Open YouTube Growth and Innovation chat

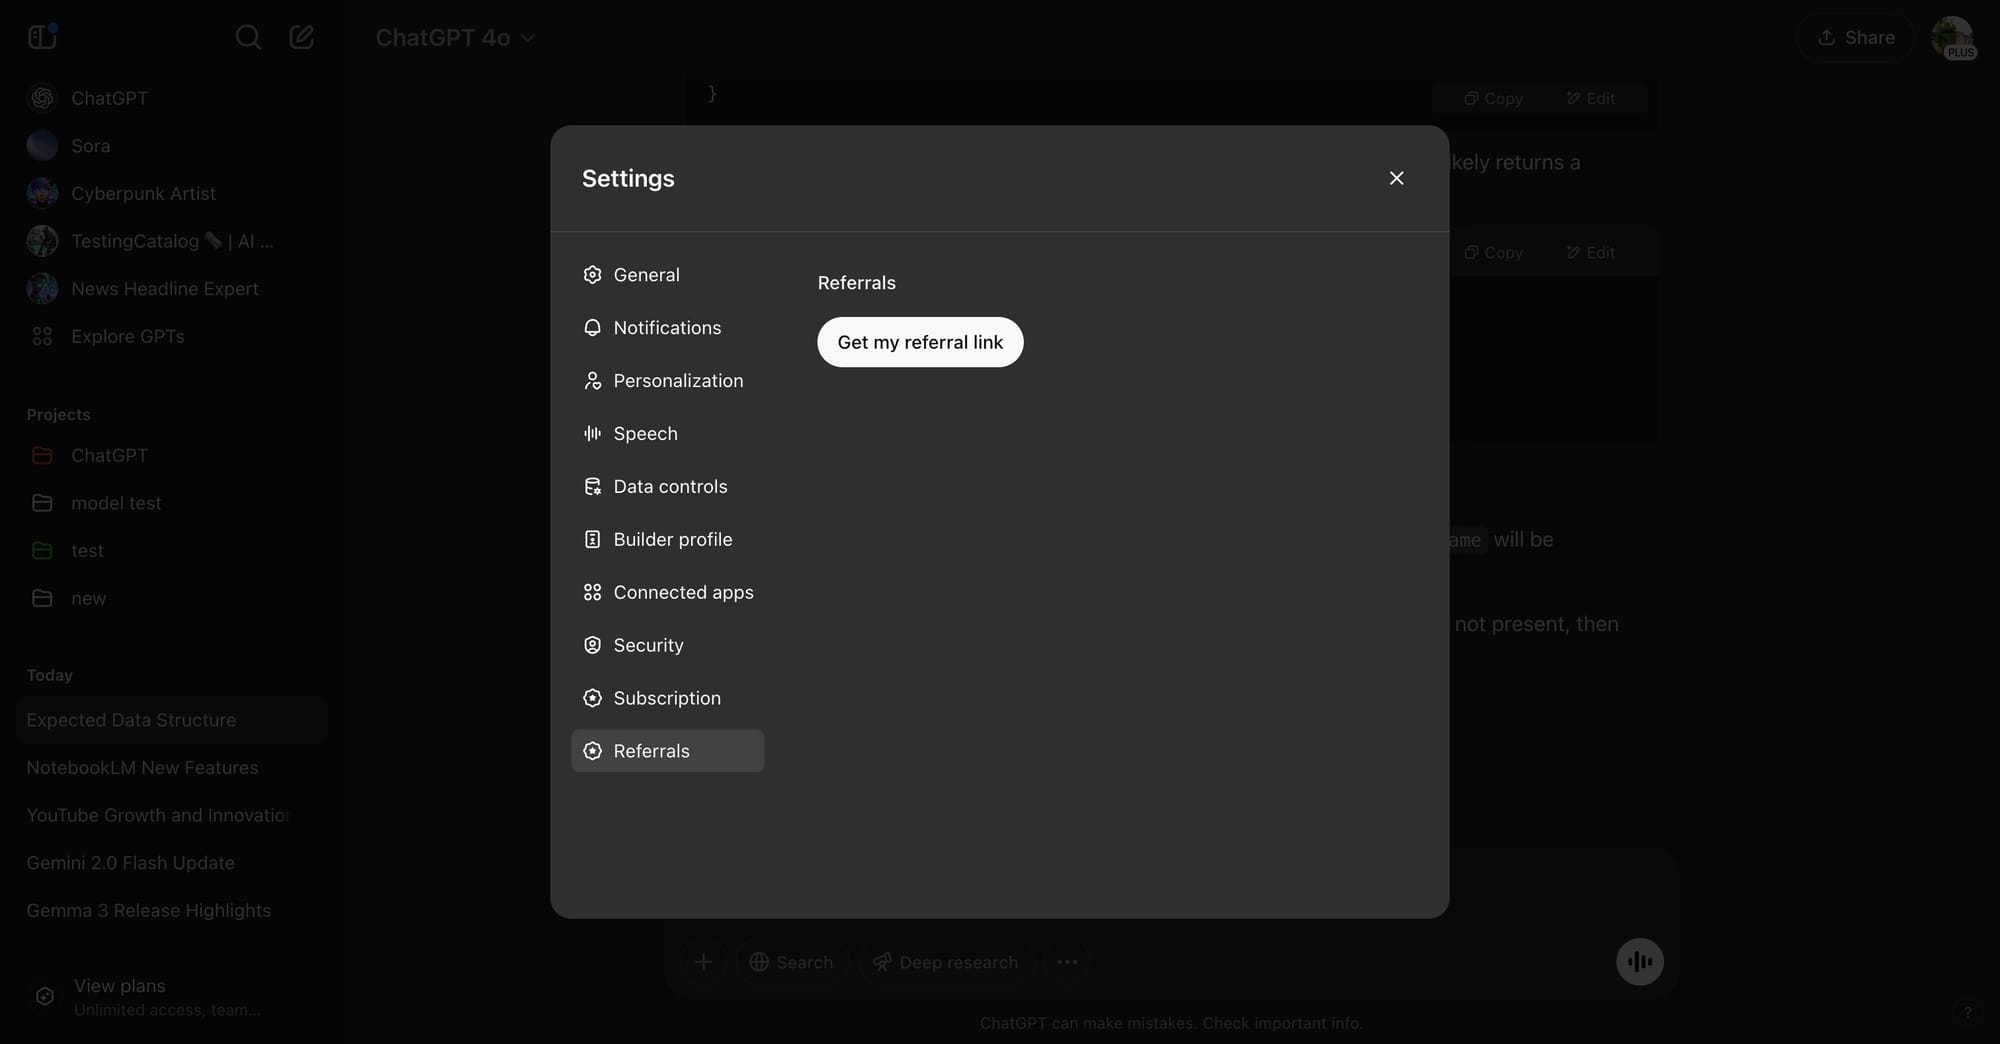172,816
